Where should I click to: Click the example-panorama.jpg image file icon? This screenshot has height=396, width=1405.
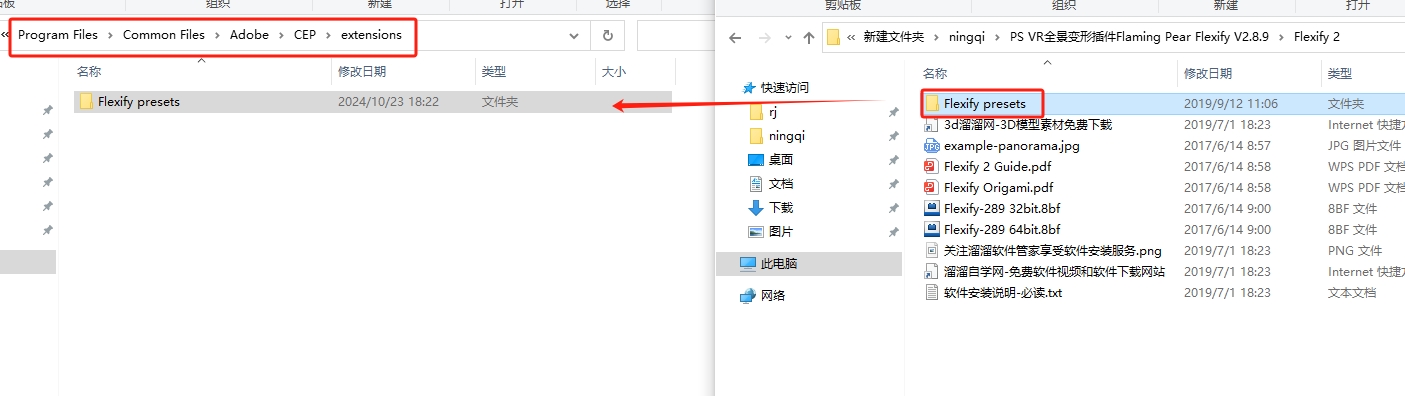pyautogui.click(x=932, y=146)
